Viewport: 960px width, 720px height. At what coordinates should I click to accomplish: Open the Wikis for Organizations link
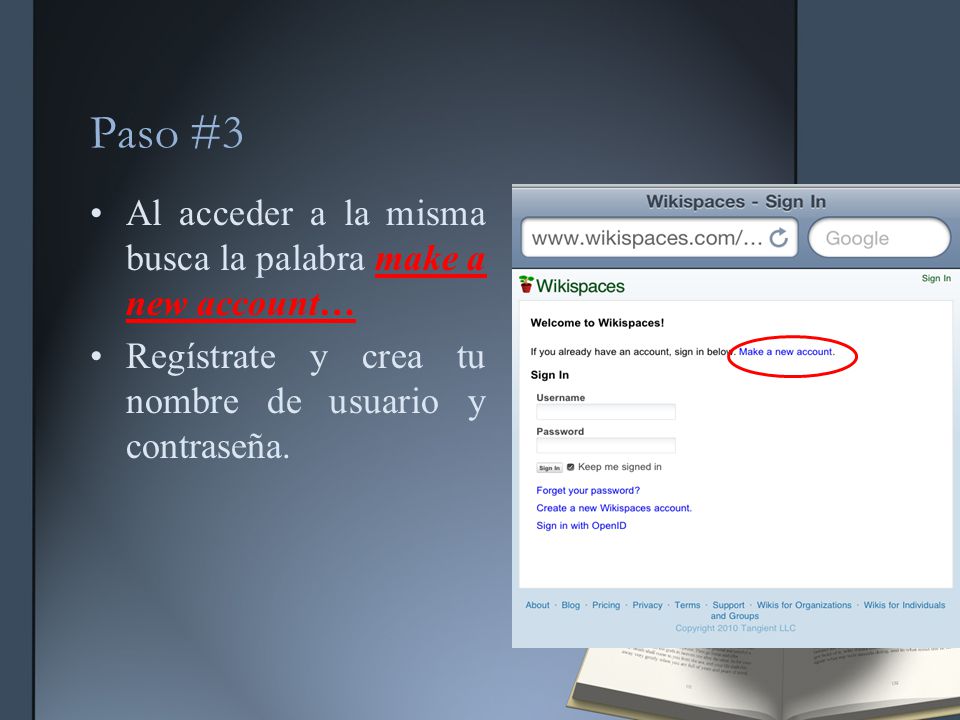tap(804, 605)
